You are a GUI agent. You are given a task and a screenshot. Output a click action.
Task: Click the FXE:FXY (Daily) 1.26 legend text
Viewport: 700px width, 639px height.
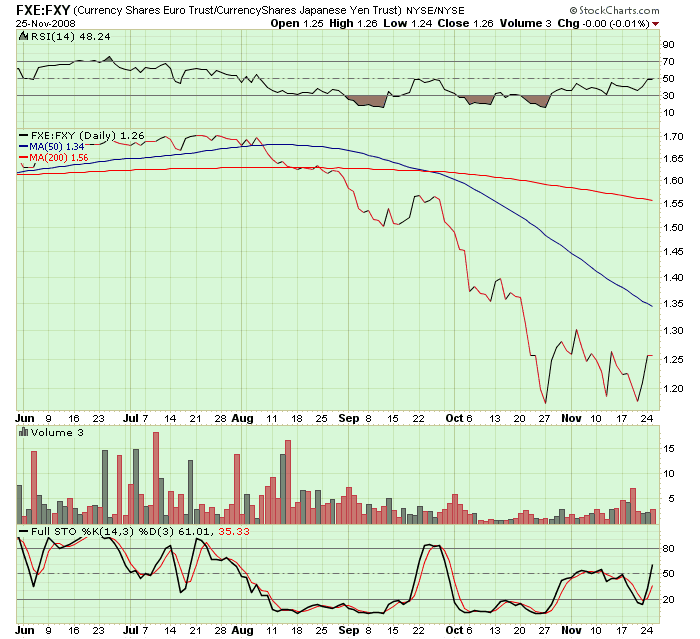point(88,135)
